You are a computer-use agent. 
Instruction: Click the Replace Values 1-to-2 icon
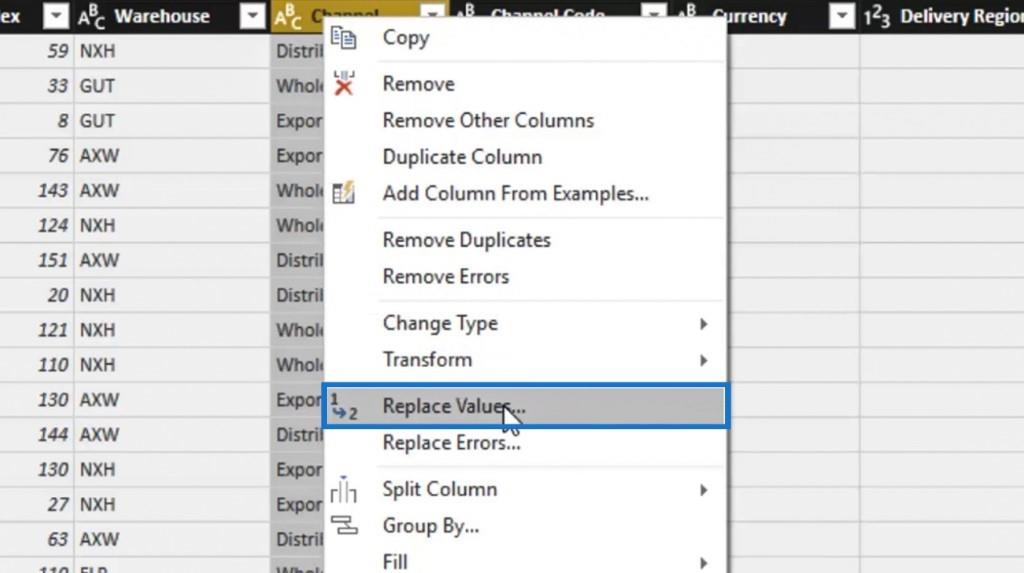pyautogui.click(x=344, y=406)
